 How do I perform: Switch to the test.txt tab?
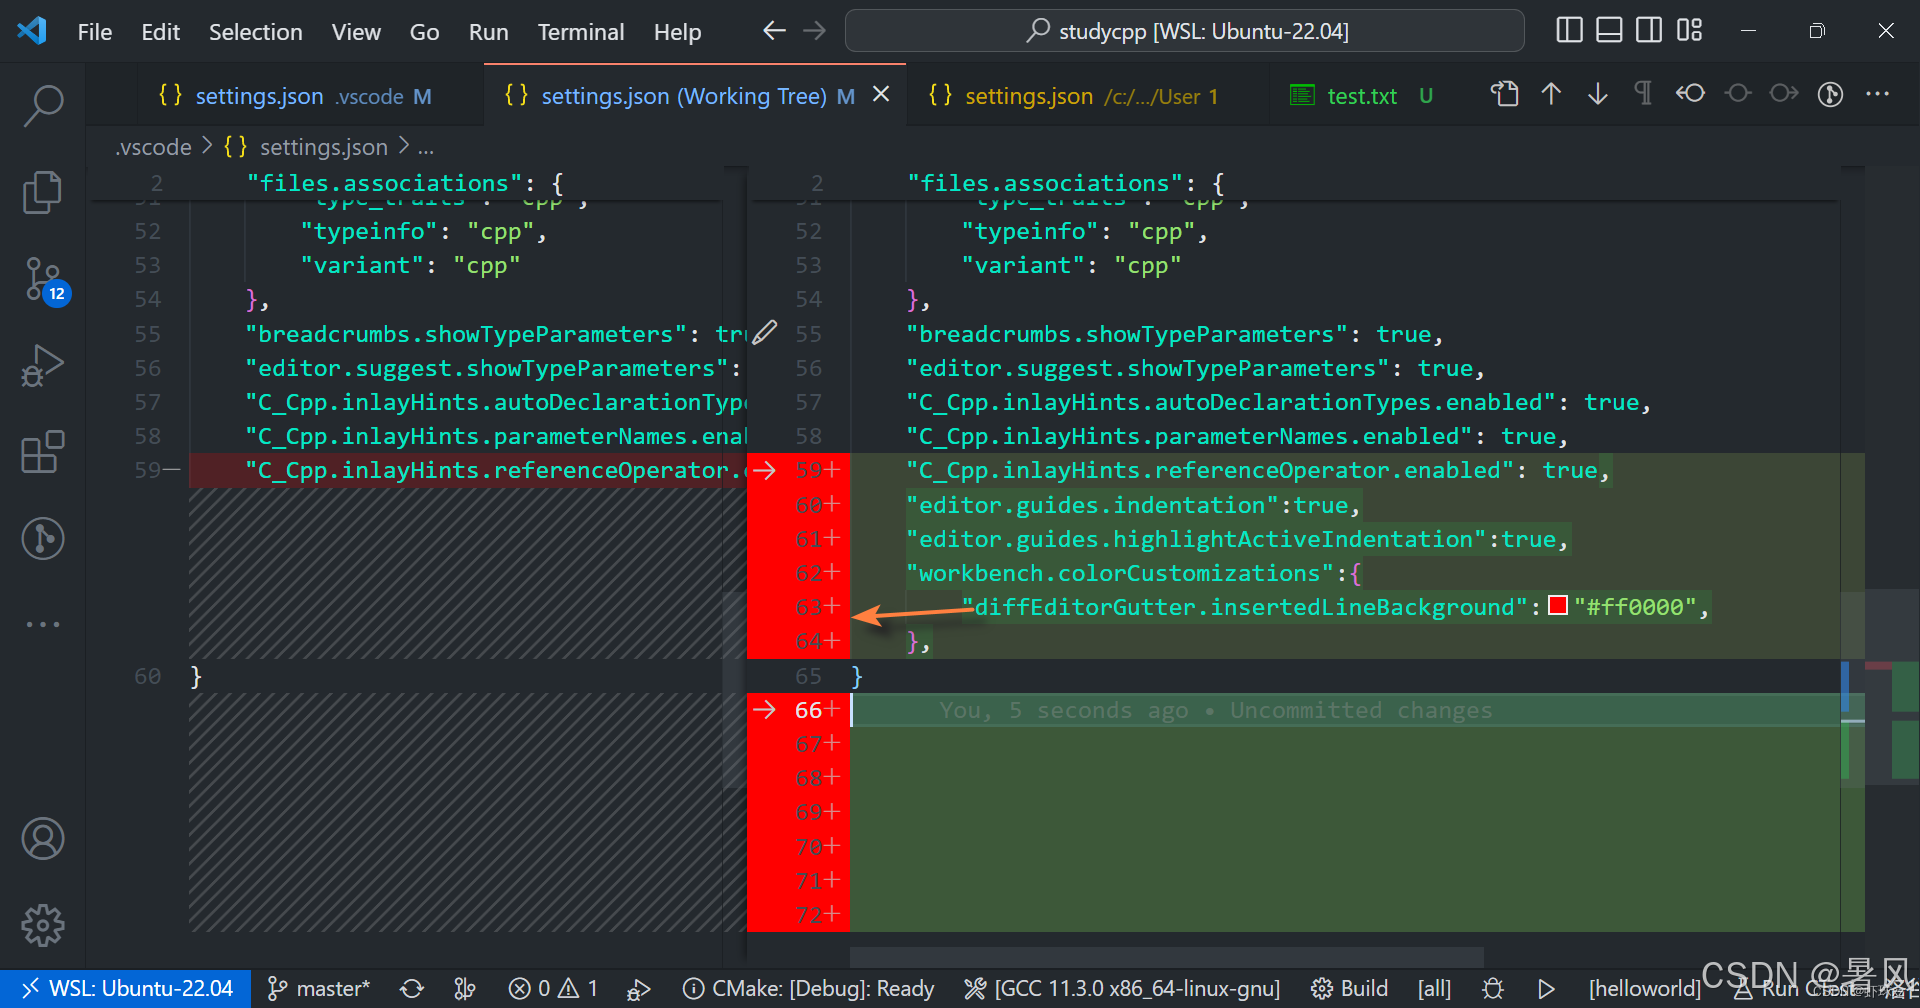(1362, 95)
